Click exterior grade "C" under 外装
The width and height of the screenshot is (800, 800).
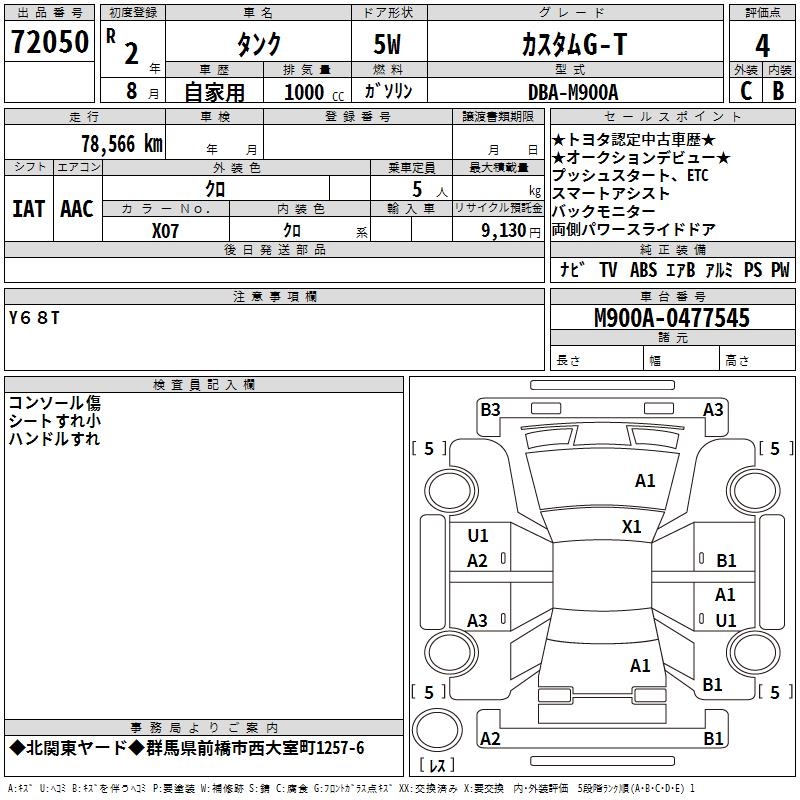click(746, 91)
